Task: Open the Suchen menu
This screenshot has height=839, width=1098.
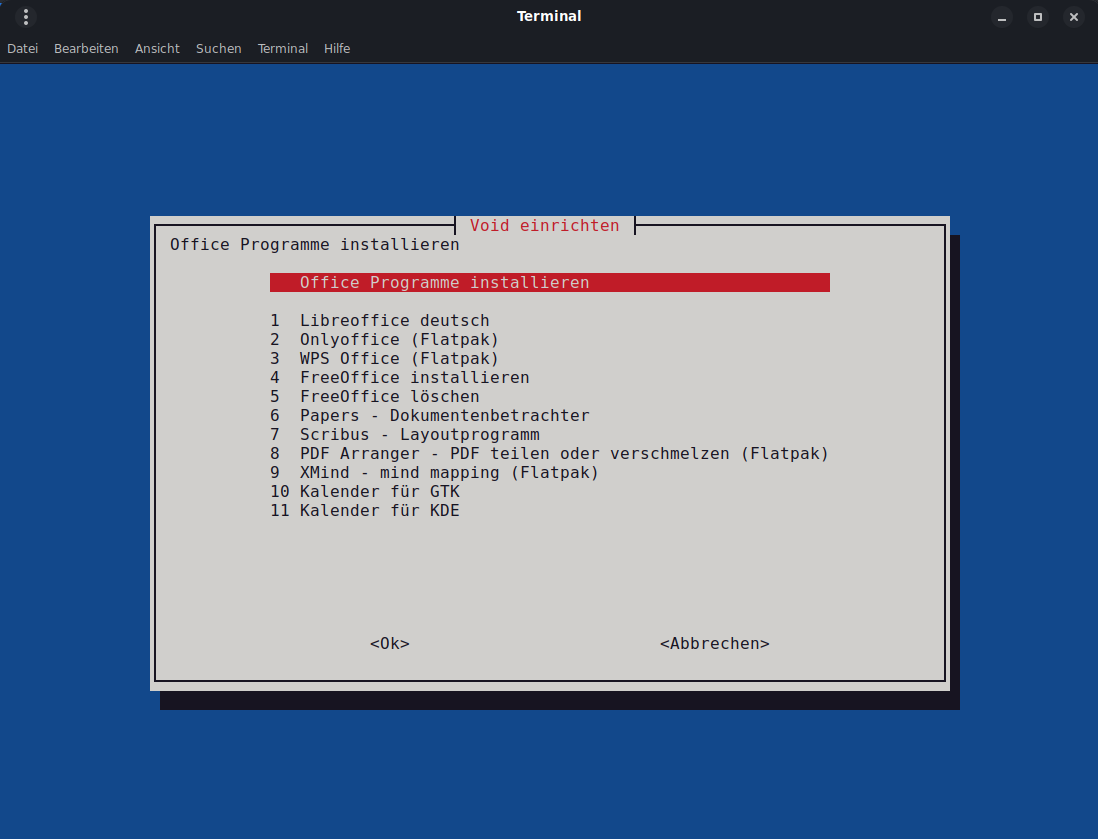Action: tap(218, 48)
